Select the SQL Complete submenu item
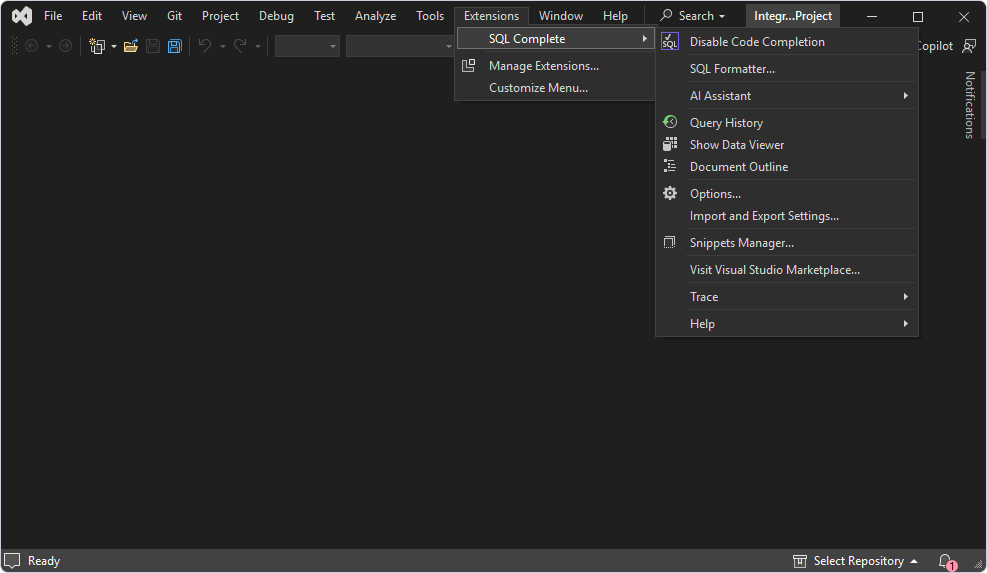 pos(556,38)
